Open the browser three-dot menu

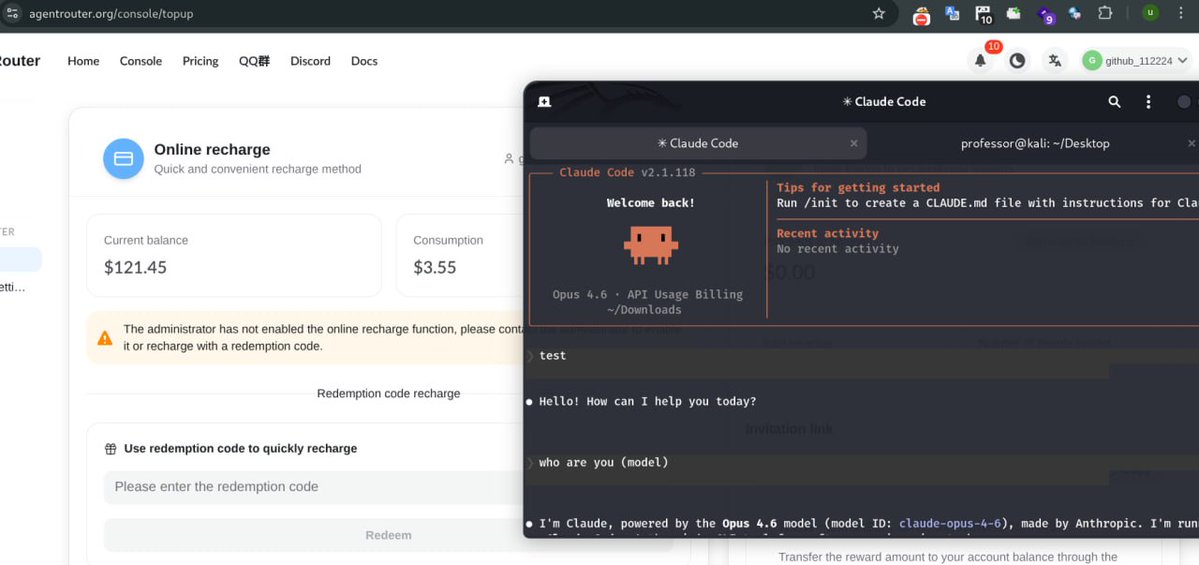(x=1181, y=13)
